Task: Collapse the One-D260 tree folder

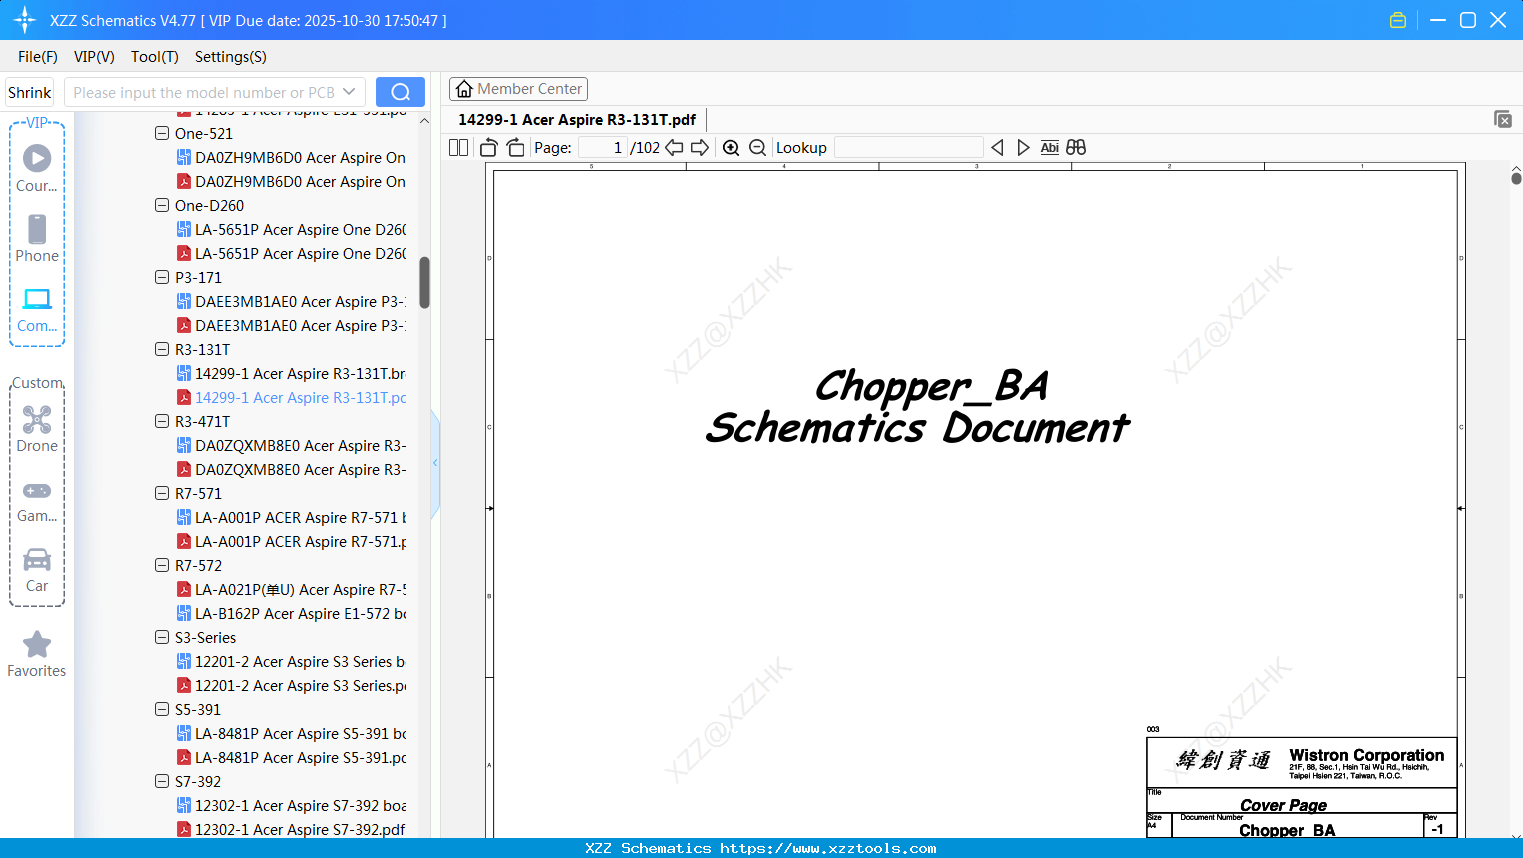Action: [162, 205]
